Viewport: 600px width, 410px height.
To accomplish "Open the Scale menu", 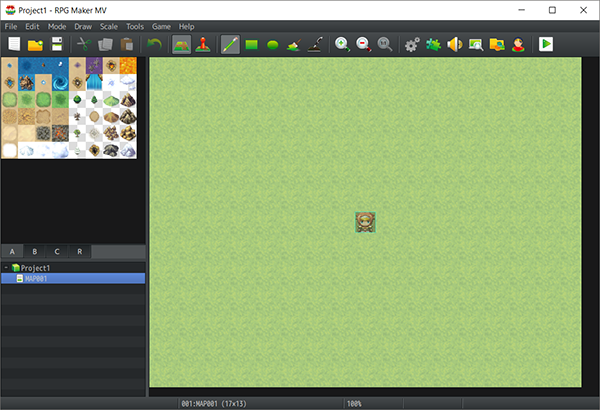I will point(109,26).
